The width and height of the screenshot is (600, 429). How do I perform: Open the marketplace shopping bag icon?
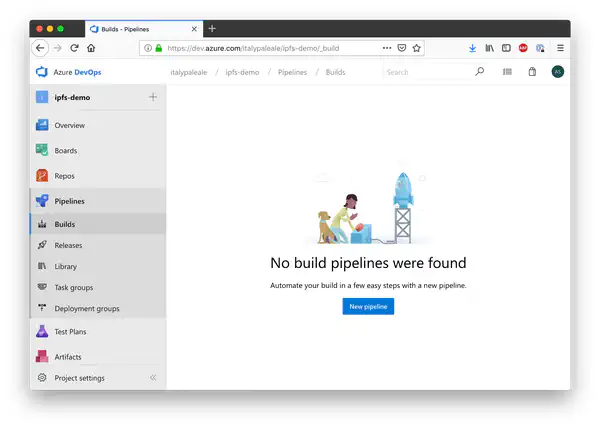click(x=532, y=72)
